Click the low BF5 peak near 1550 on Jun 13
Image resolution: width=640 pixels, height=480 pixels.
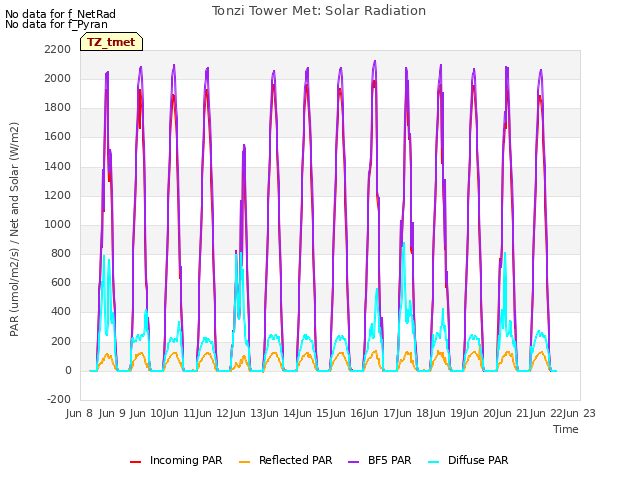244,145
